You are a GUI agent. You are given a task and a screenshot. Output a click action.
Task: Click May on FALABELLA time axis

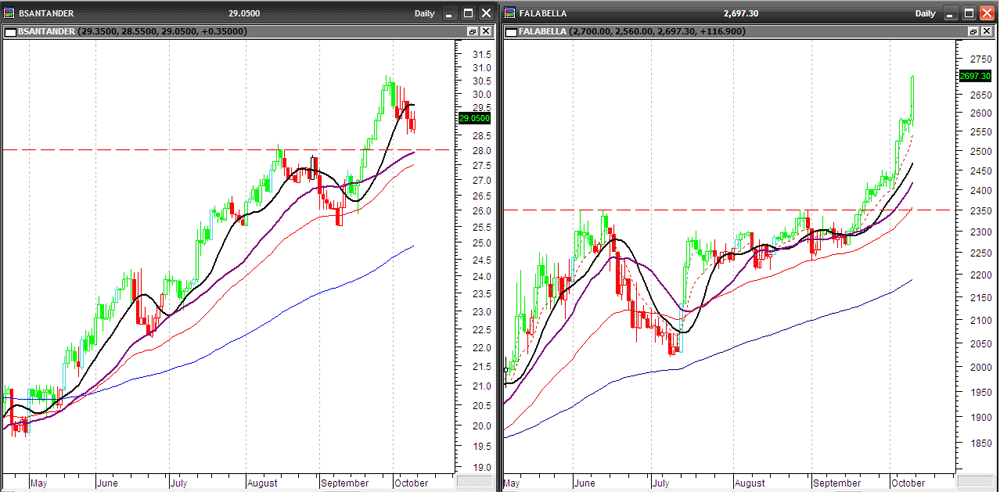512,483
